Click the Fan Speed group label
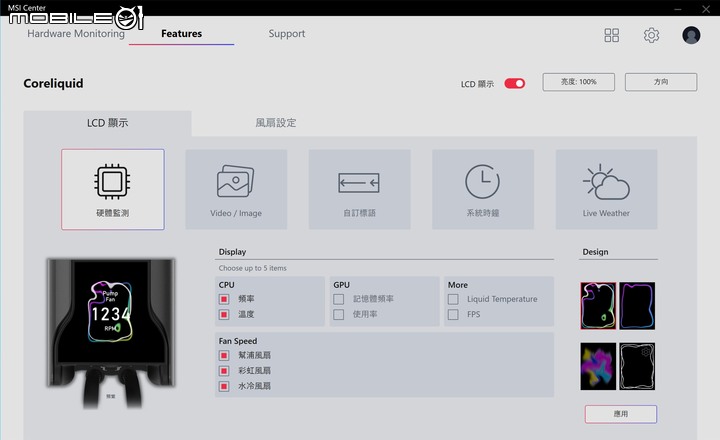This screenshot has height=440, width=720. pos(238,341)
